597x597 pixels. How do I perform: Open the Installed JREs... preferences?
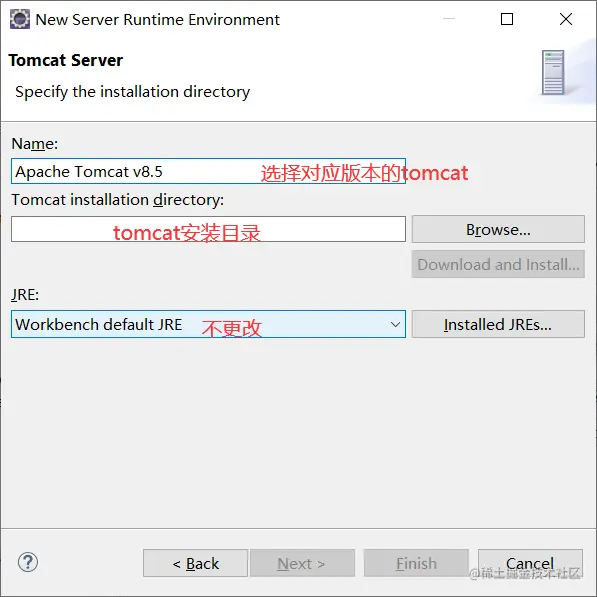(x=498, y=324)
